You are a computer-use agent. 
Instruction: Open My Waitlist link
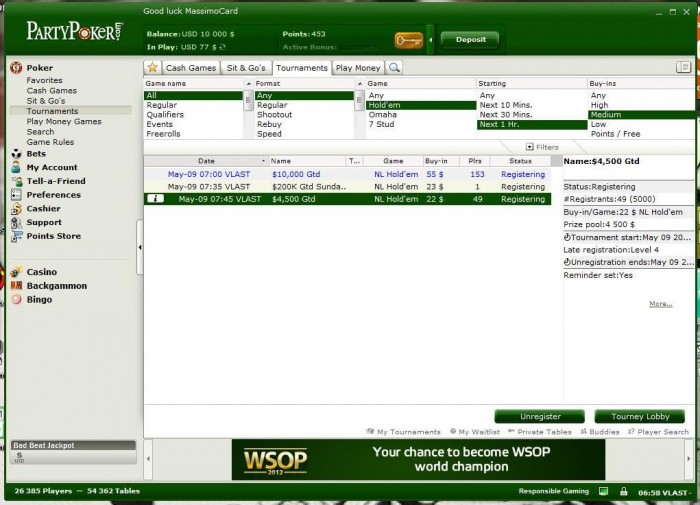475,432
